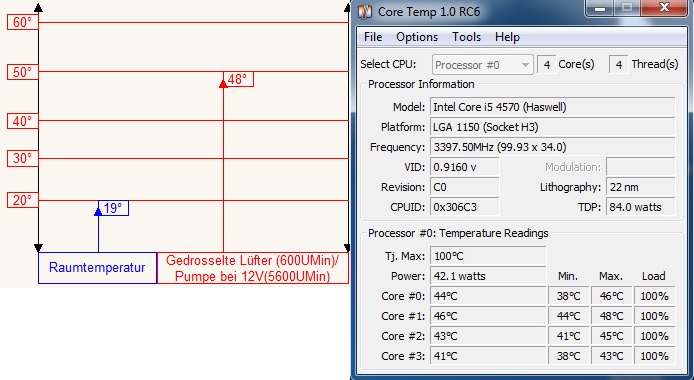Click Core #0 minimum temperature 38°C
This screenshot has height=380, width=694.
[568, 296]
